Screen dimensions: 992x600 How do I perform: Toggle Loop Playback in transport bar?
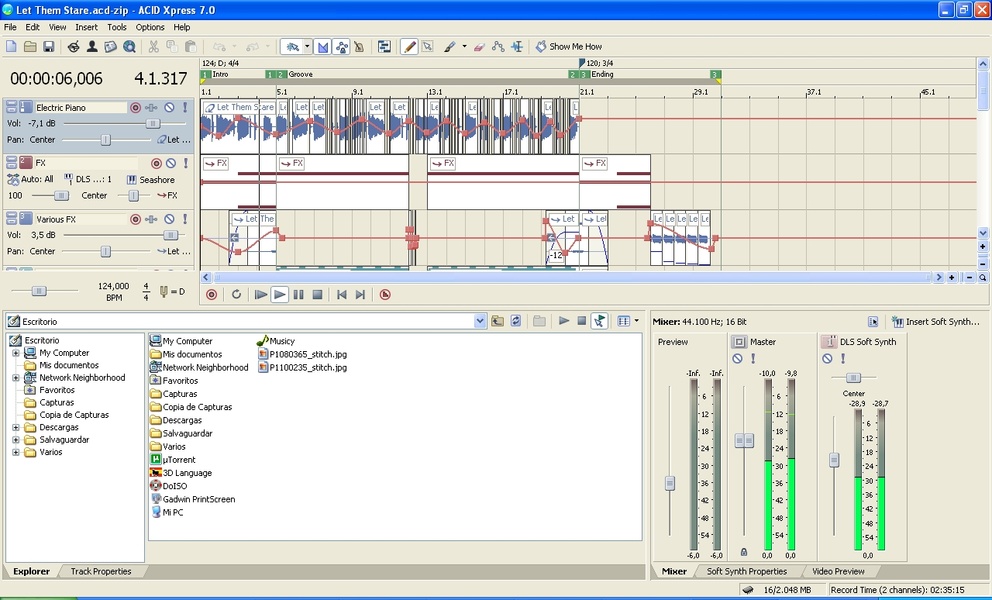tap(236, 294)
